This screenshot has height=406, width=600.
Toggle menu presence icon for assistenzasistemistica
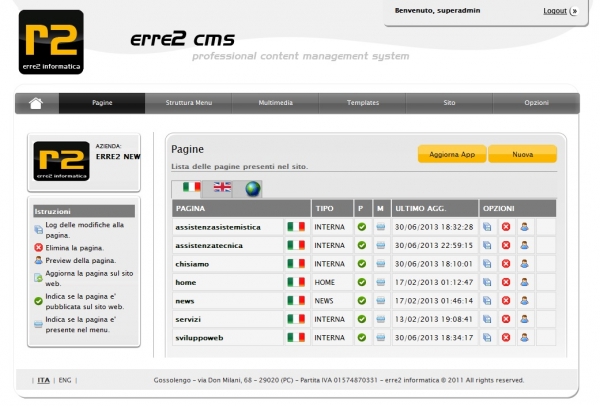click(381, 227)
